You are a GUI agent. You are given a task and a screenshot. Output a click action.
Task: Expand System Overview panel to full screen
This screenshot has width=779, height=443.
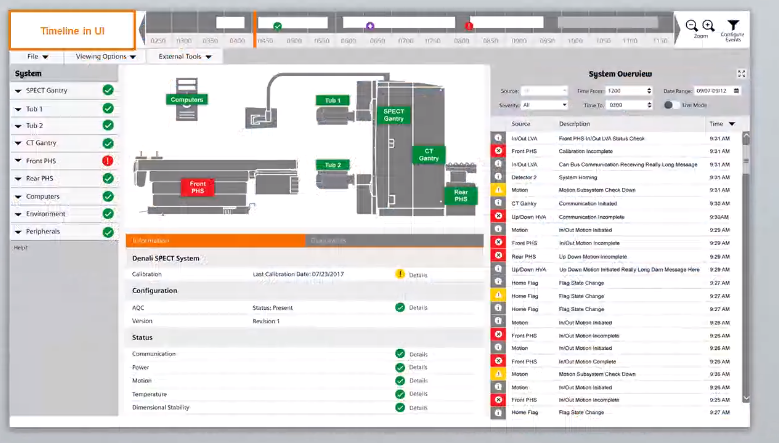(741, 74)
